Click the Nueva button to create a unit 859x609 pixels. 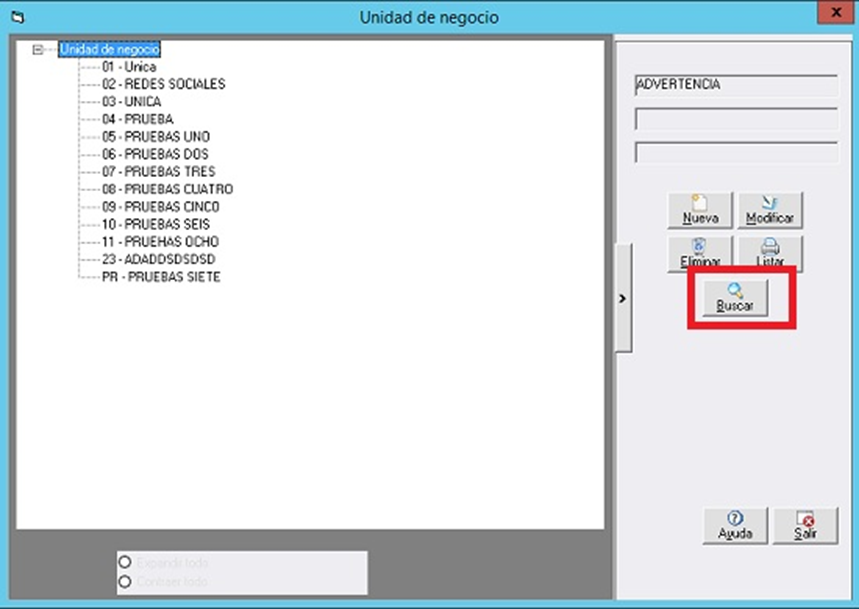(700, 211)
